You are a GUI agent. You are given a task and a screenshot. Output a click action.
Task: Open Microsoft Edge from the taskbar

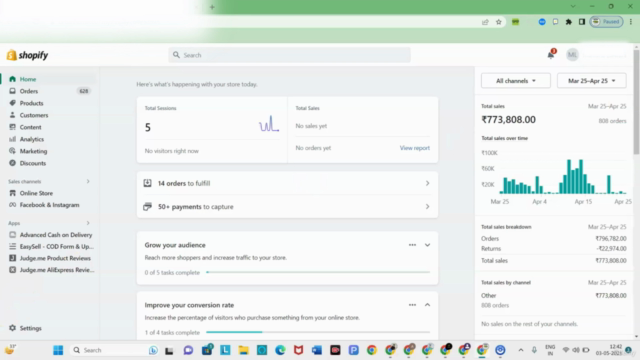(280, 350)
